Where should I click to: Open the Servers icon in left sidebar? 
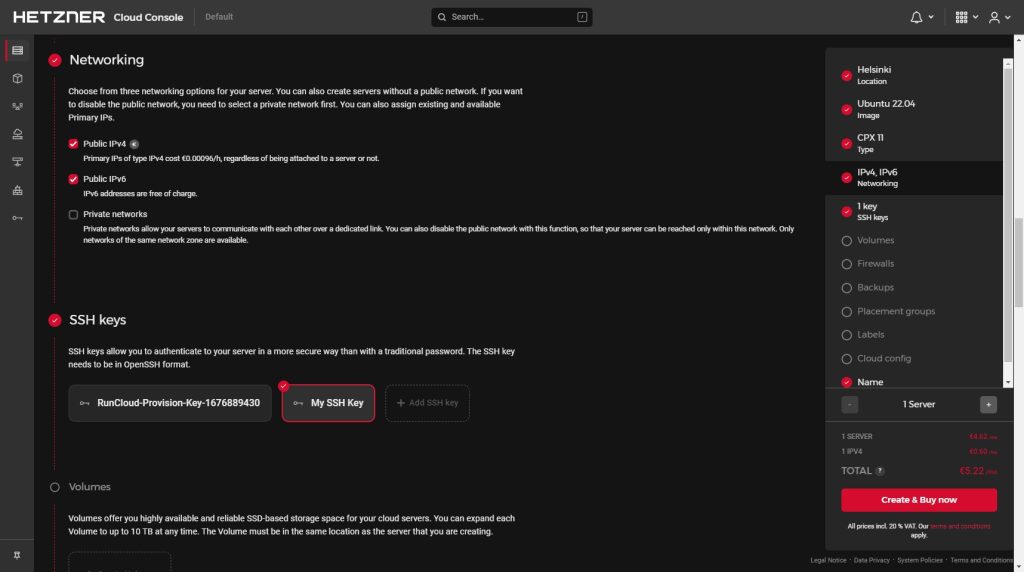[17, 50]
